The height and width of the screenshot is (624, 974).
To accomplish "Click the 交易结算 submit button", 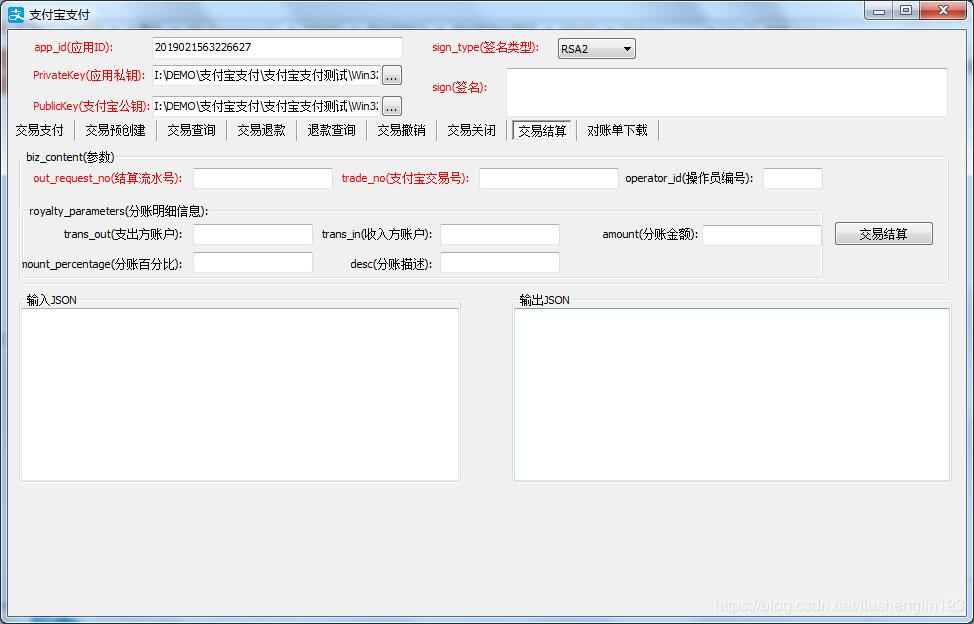I will pos(883,234).
